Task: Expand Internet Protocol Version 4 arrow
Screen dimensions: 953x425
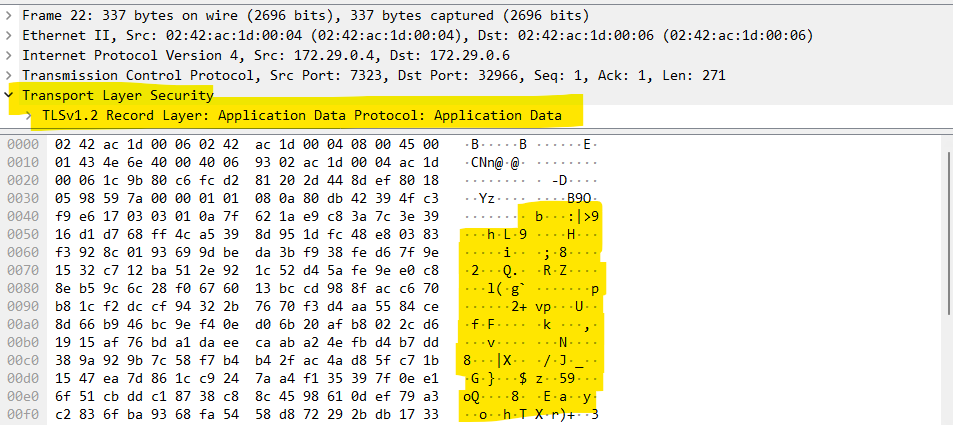Action: coord(10,56)
